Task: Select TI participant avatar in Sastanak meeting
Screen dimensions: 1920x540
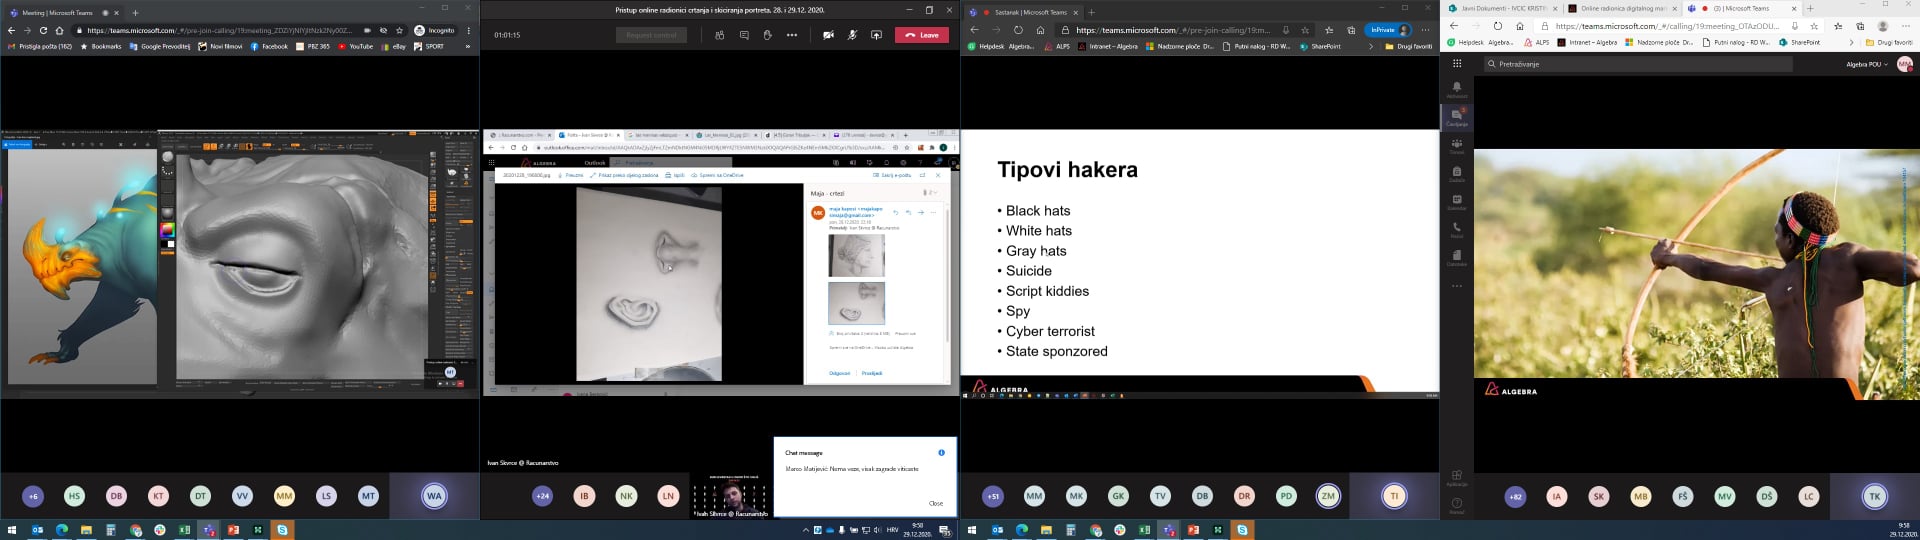Action: [x=1394, y=495]
